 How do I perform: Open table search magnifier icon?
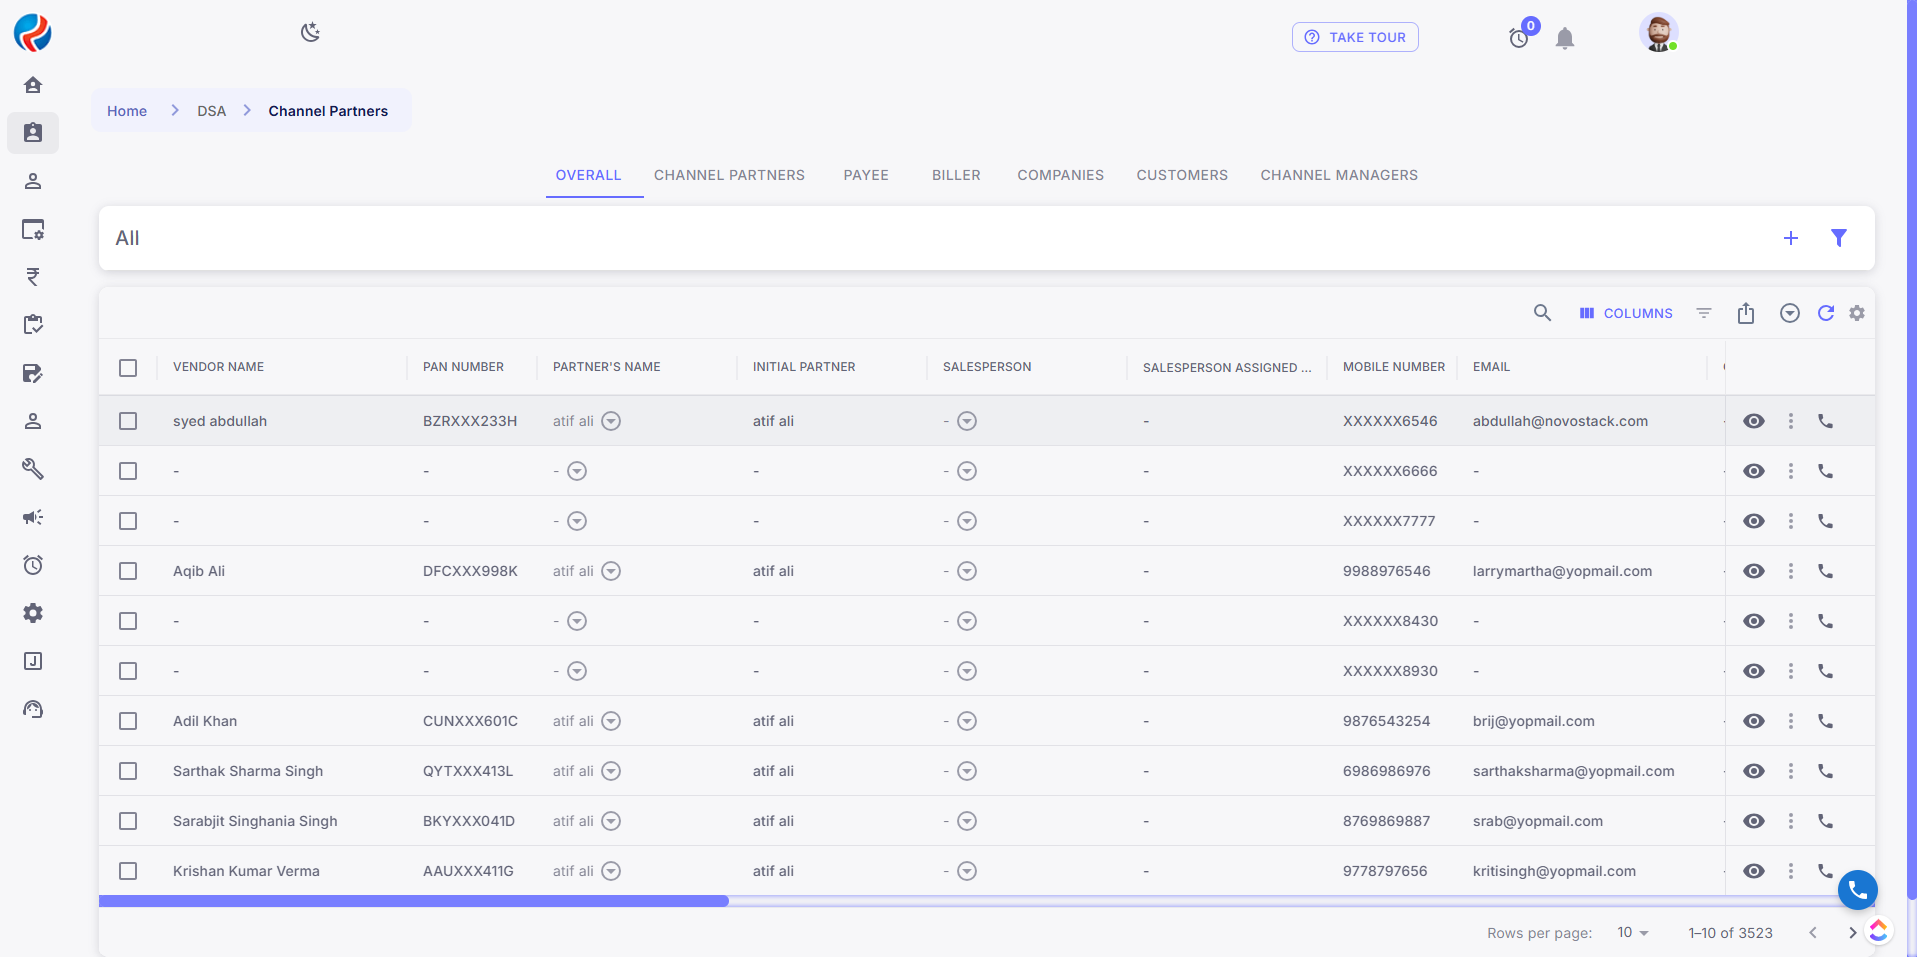tap(1542, 313)
